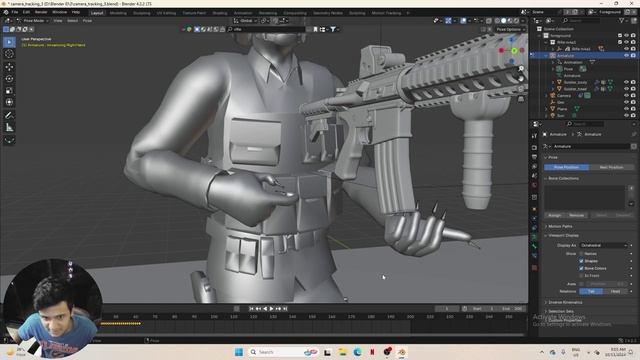Select the Cursor tool
The image size is (640, 360).
pos(9,54)
